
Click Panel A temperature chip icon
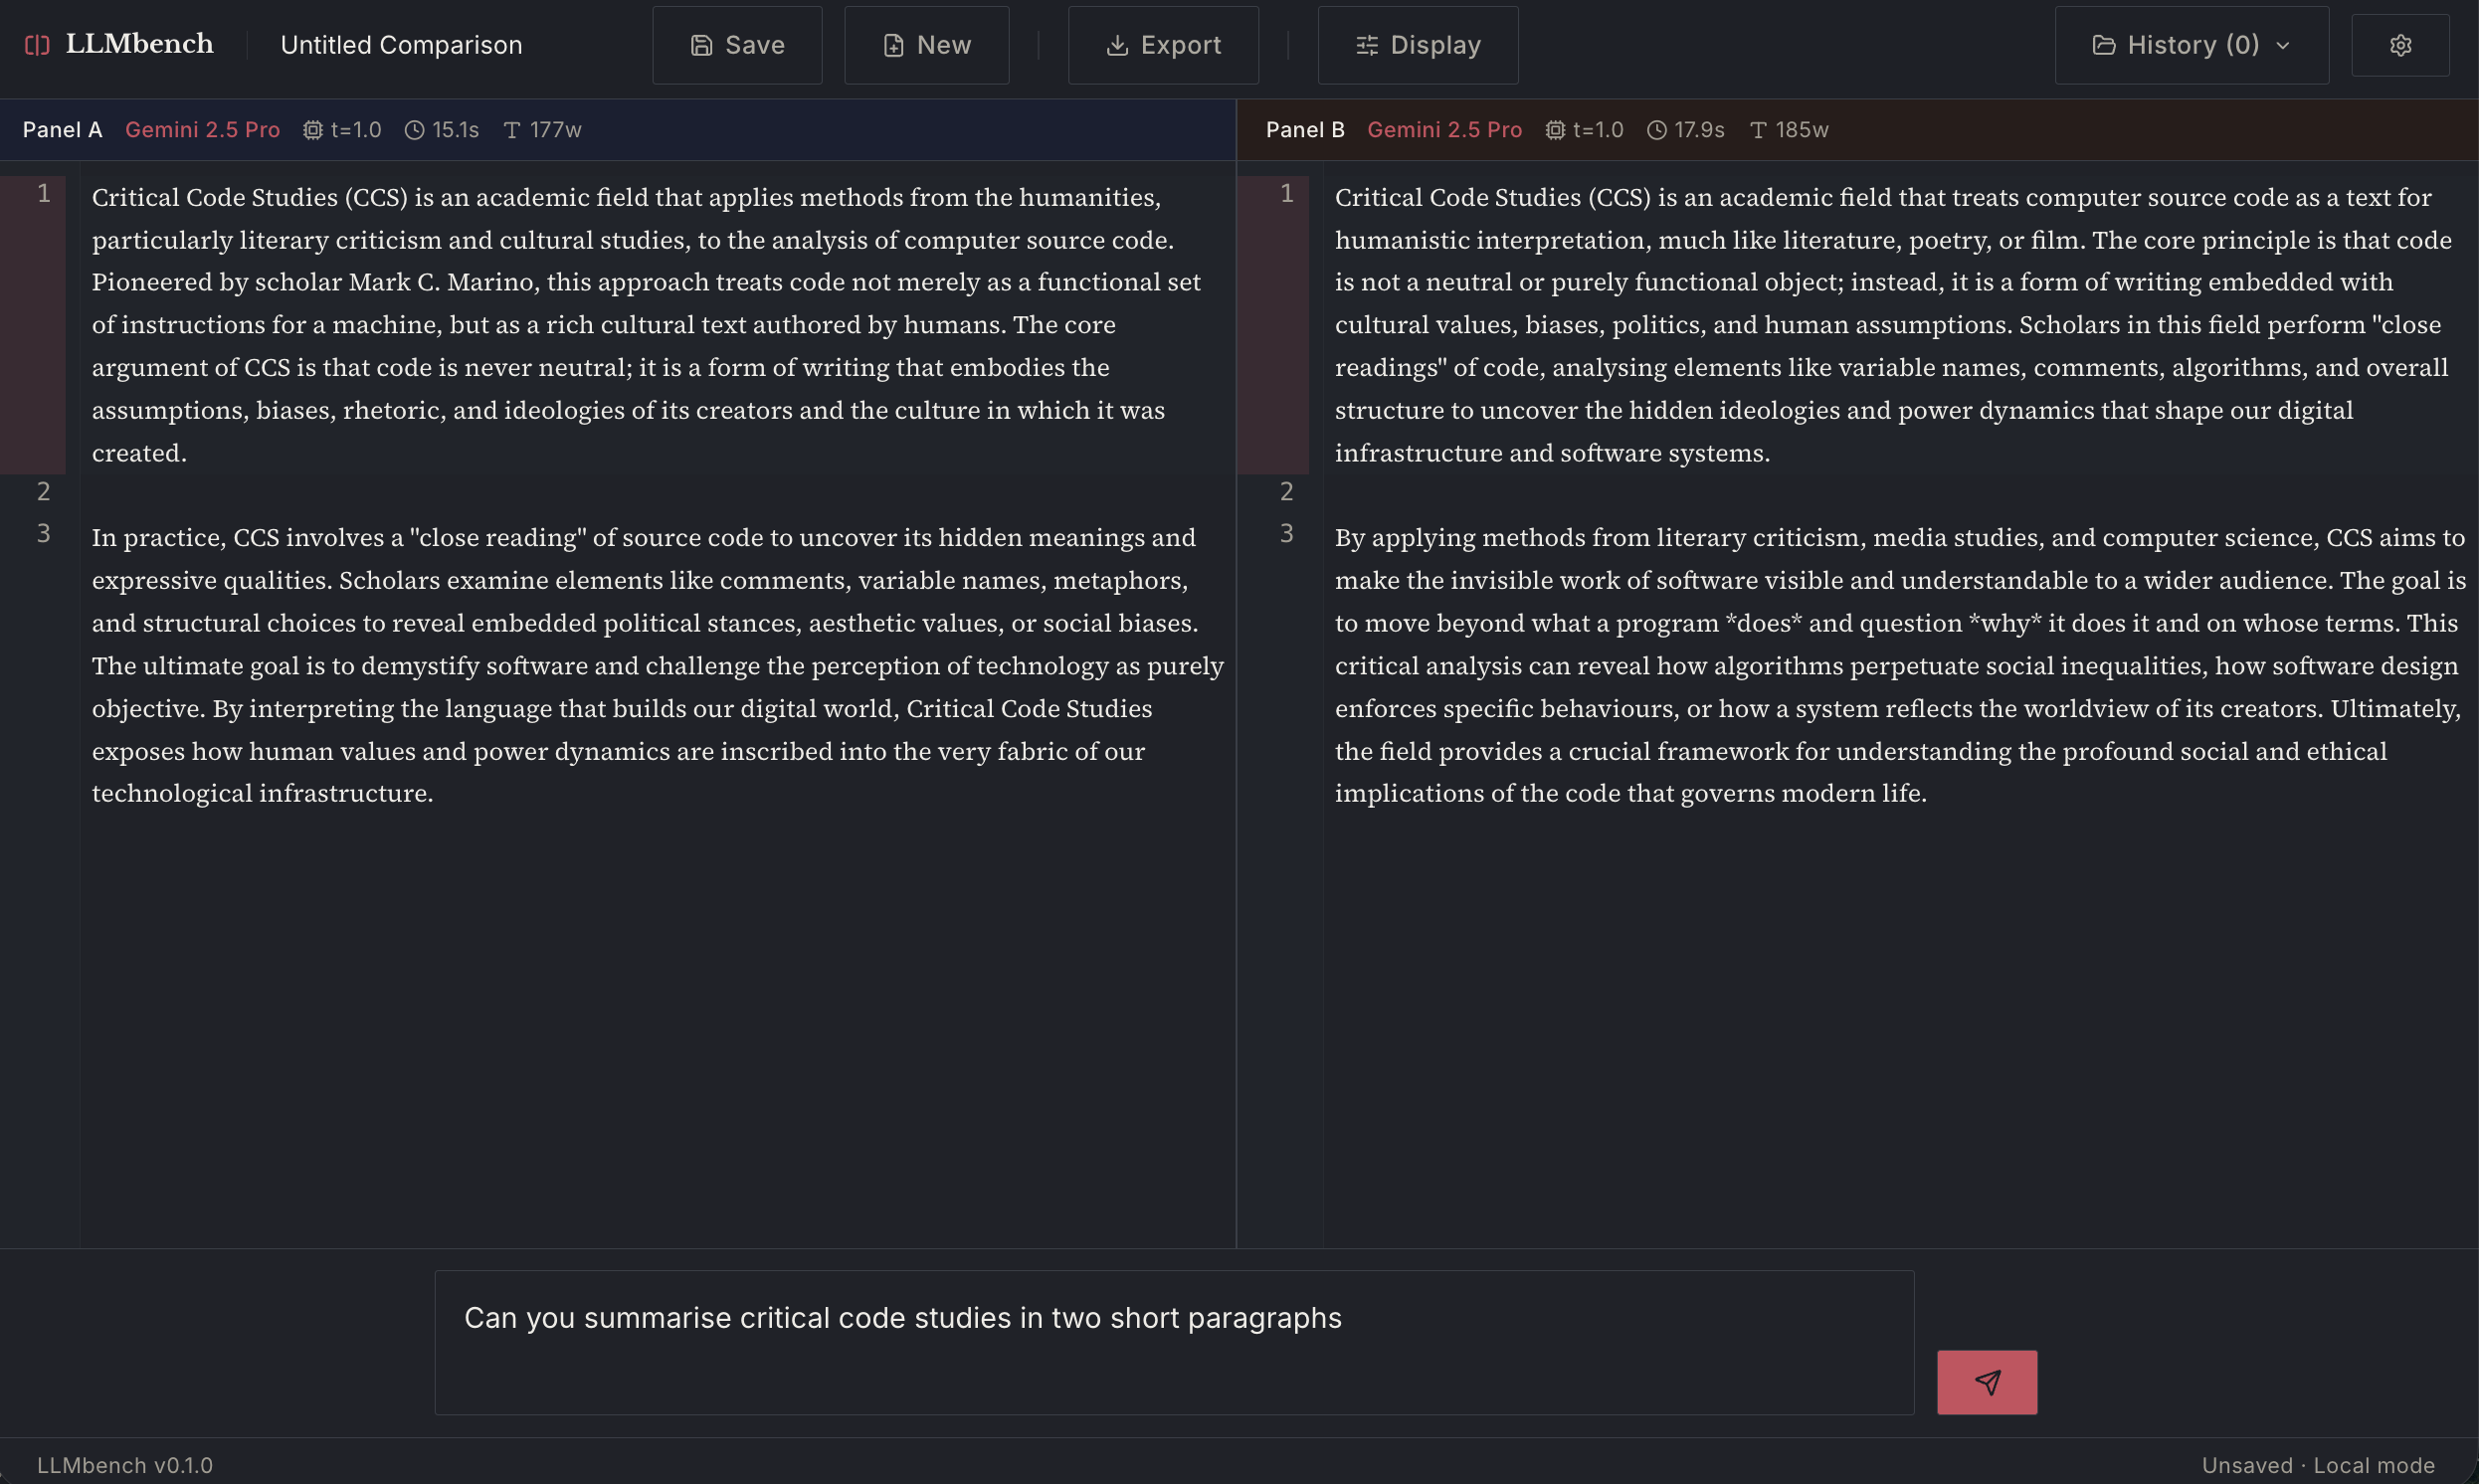tap(313, 130)
